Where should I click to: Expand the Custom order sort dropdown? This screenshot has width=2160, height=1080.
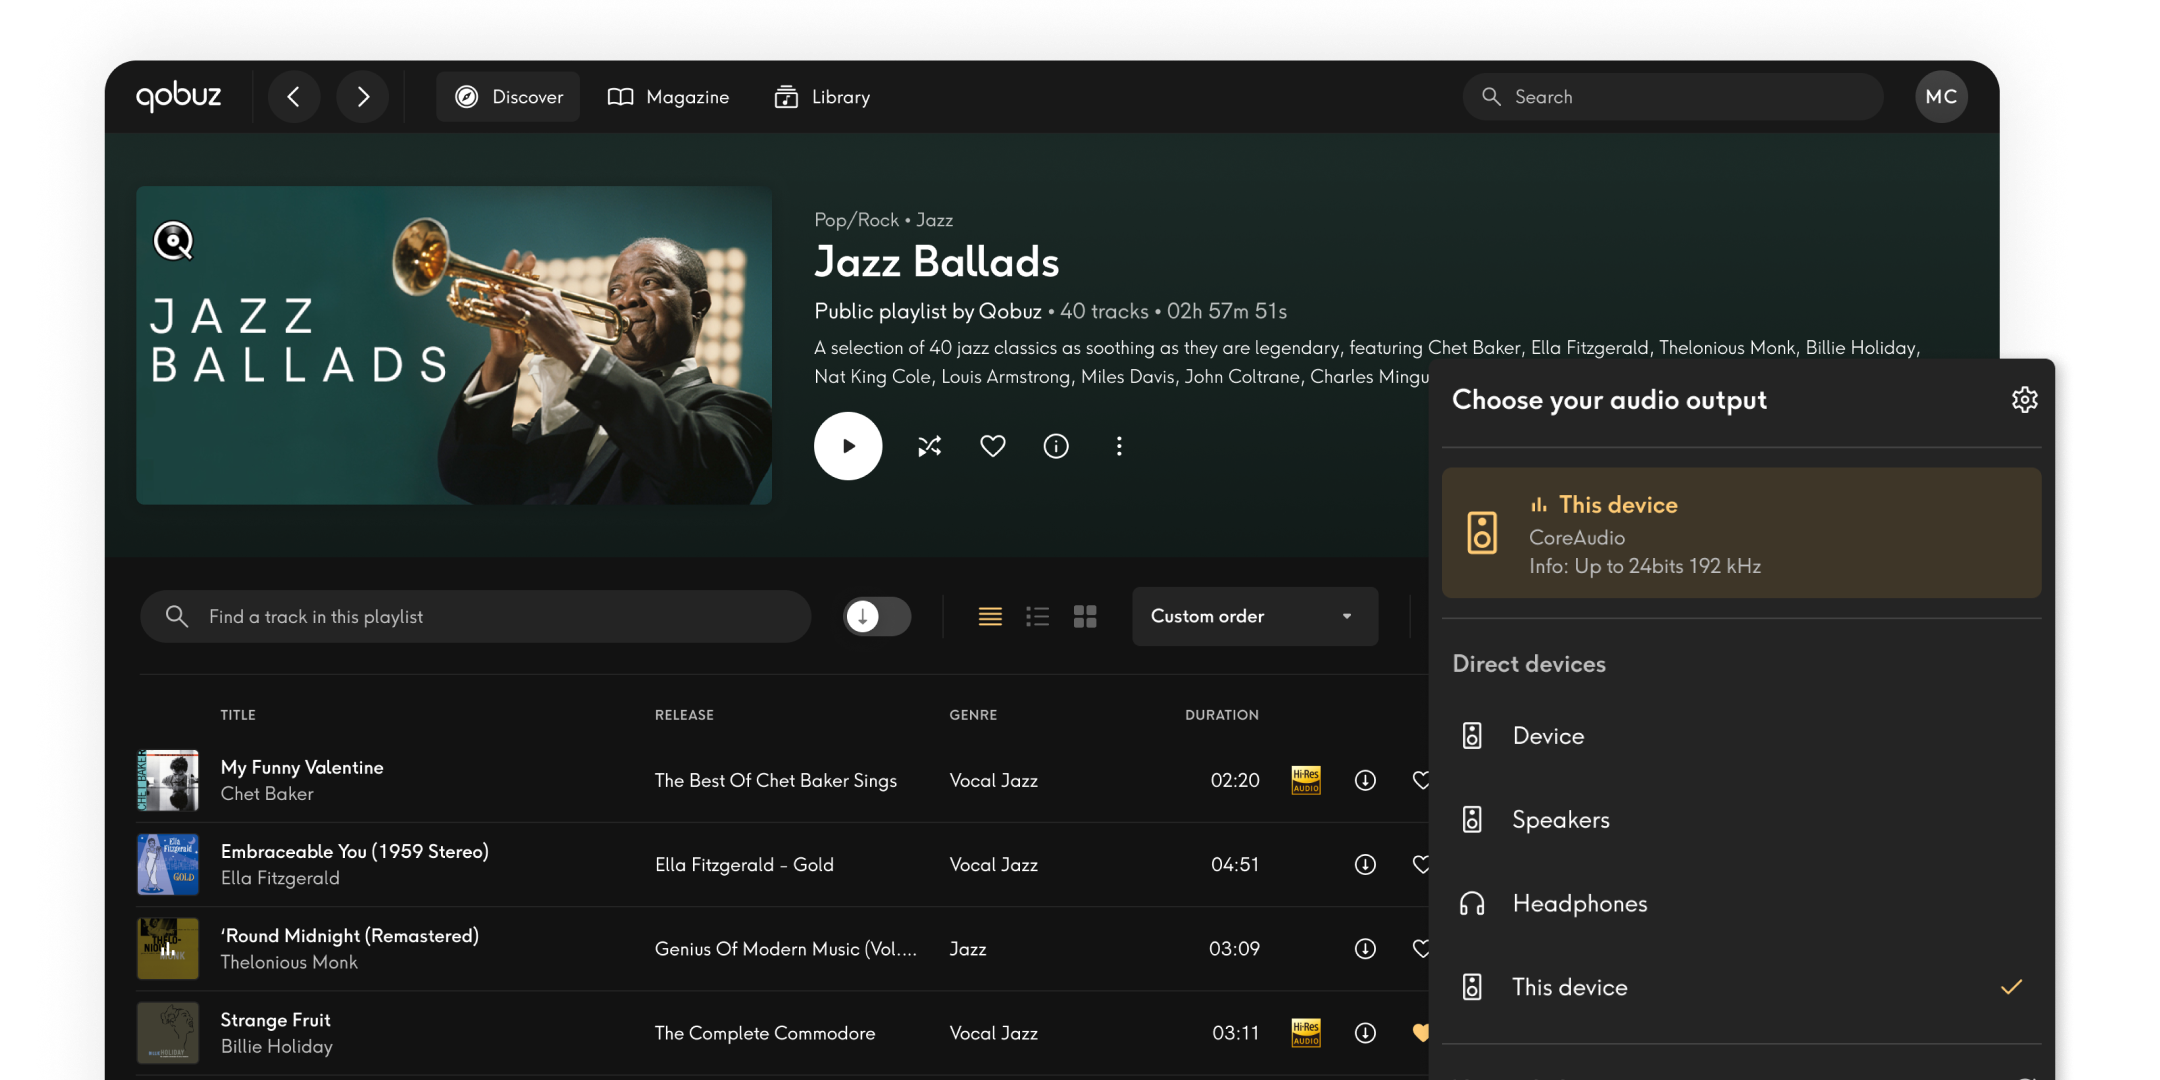[x=1254, y=616]
